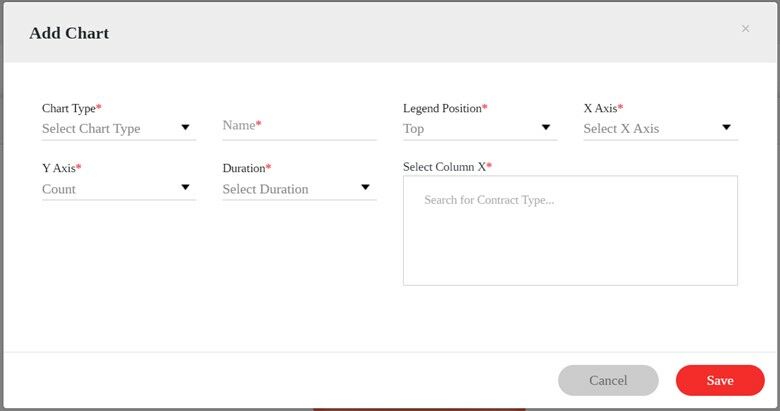This screenshot has width=780, height=411.
Task: Click the Y Axis caret arrow
Action: click(185, 188)
